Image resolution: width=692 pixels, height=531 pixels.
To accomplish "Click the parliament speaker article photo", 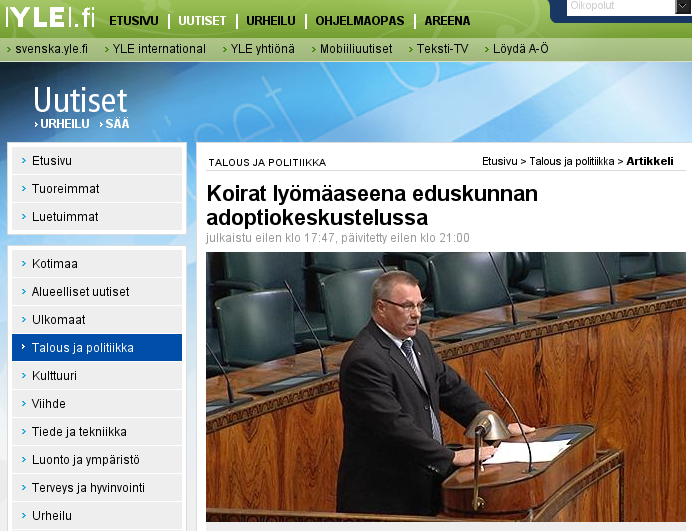I will tap(448, 386).
